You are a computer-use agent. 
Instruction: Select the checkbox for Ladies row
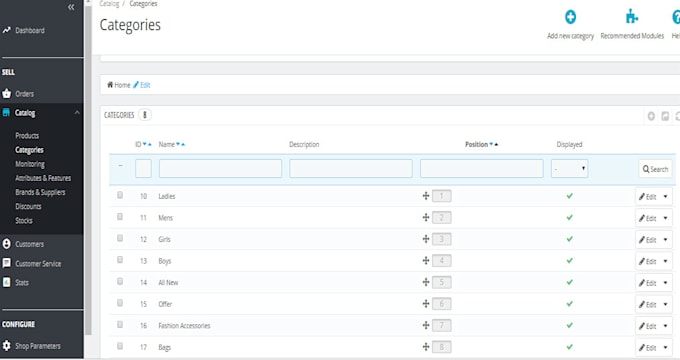120,195
